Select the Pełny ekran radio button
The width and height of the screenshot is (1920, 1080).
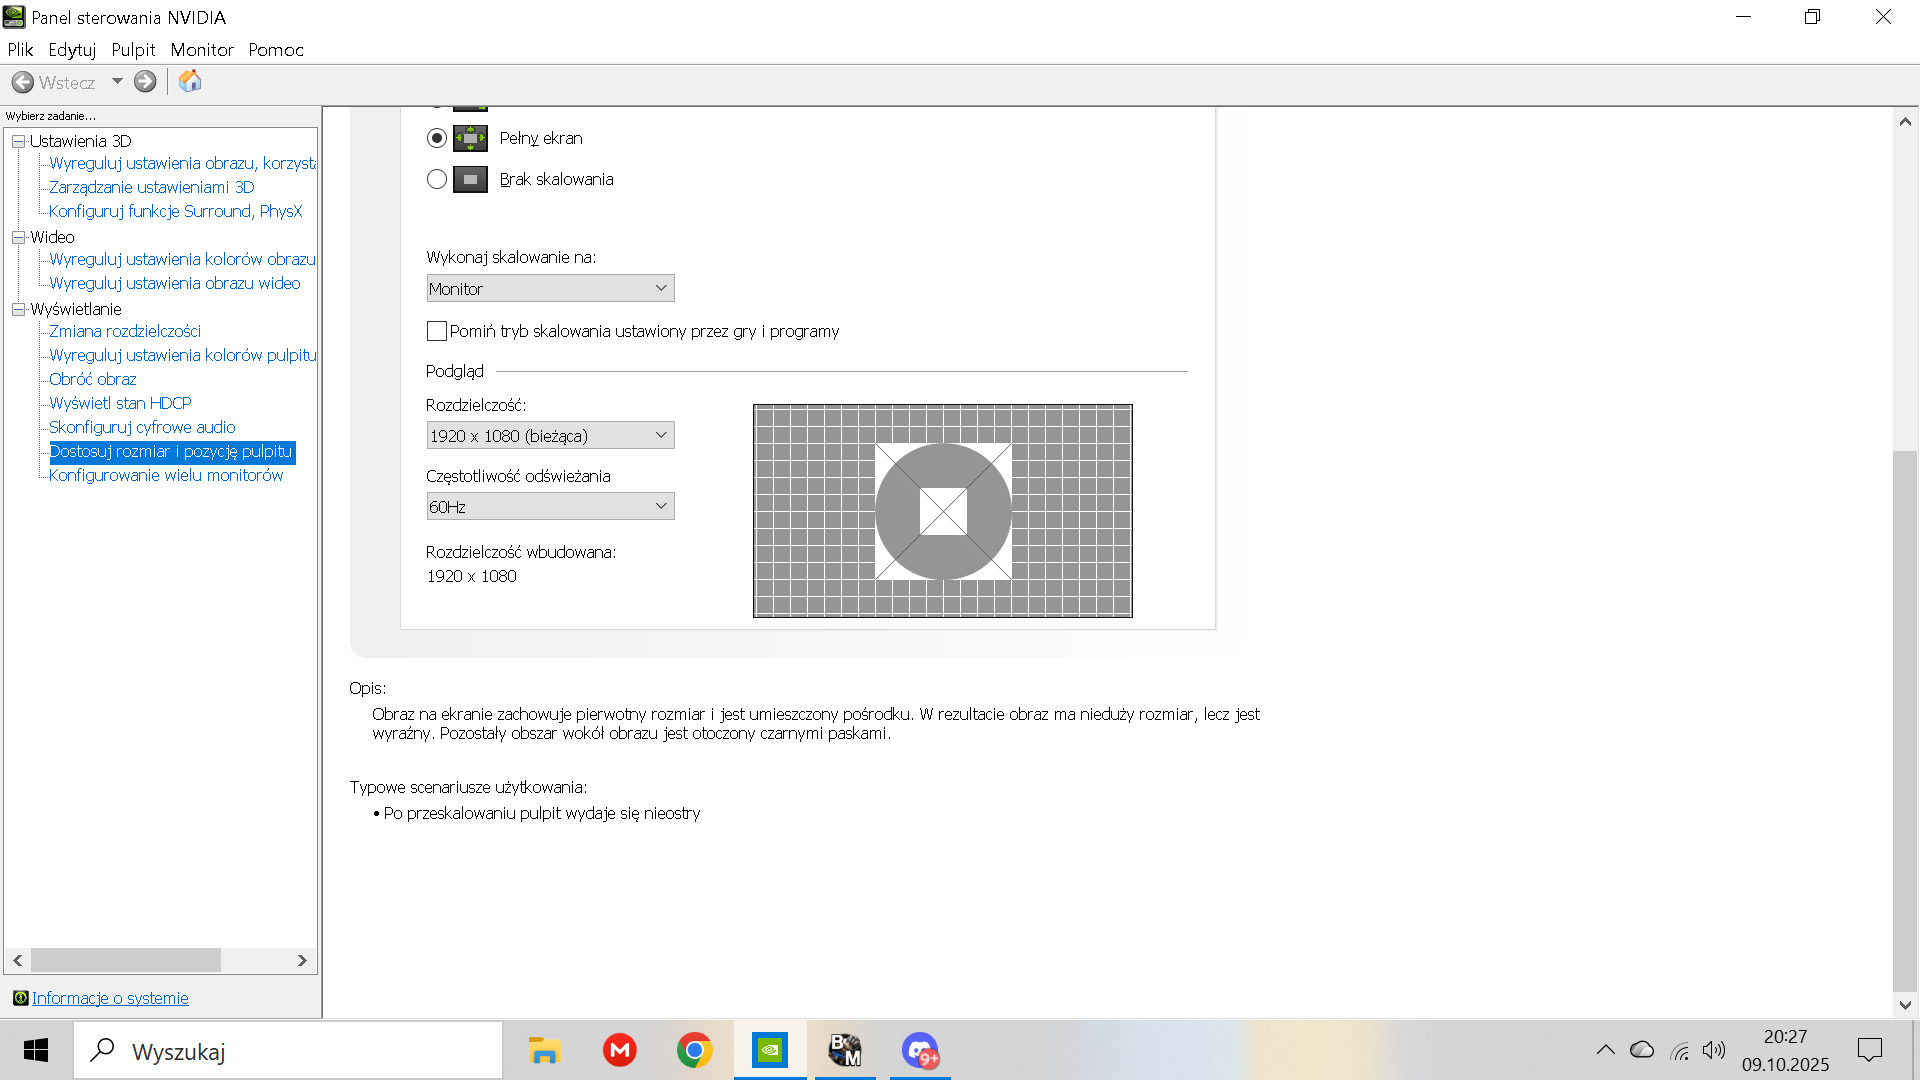(x=437, y=138)
